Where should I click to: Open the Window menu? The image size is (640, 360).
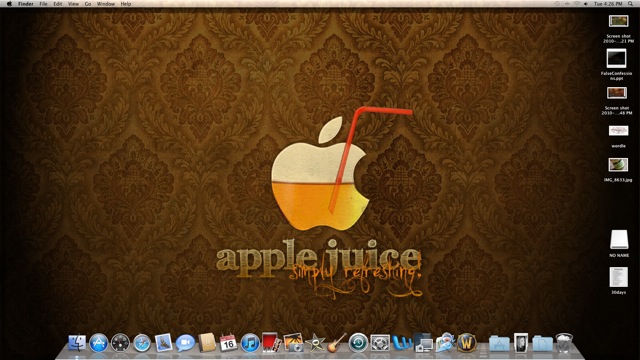tap(106, 4)
